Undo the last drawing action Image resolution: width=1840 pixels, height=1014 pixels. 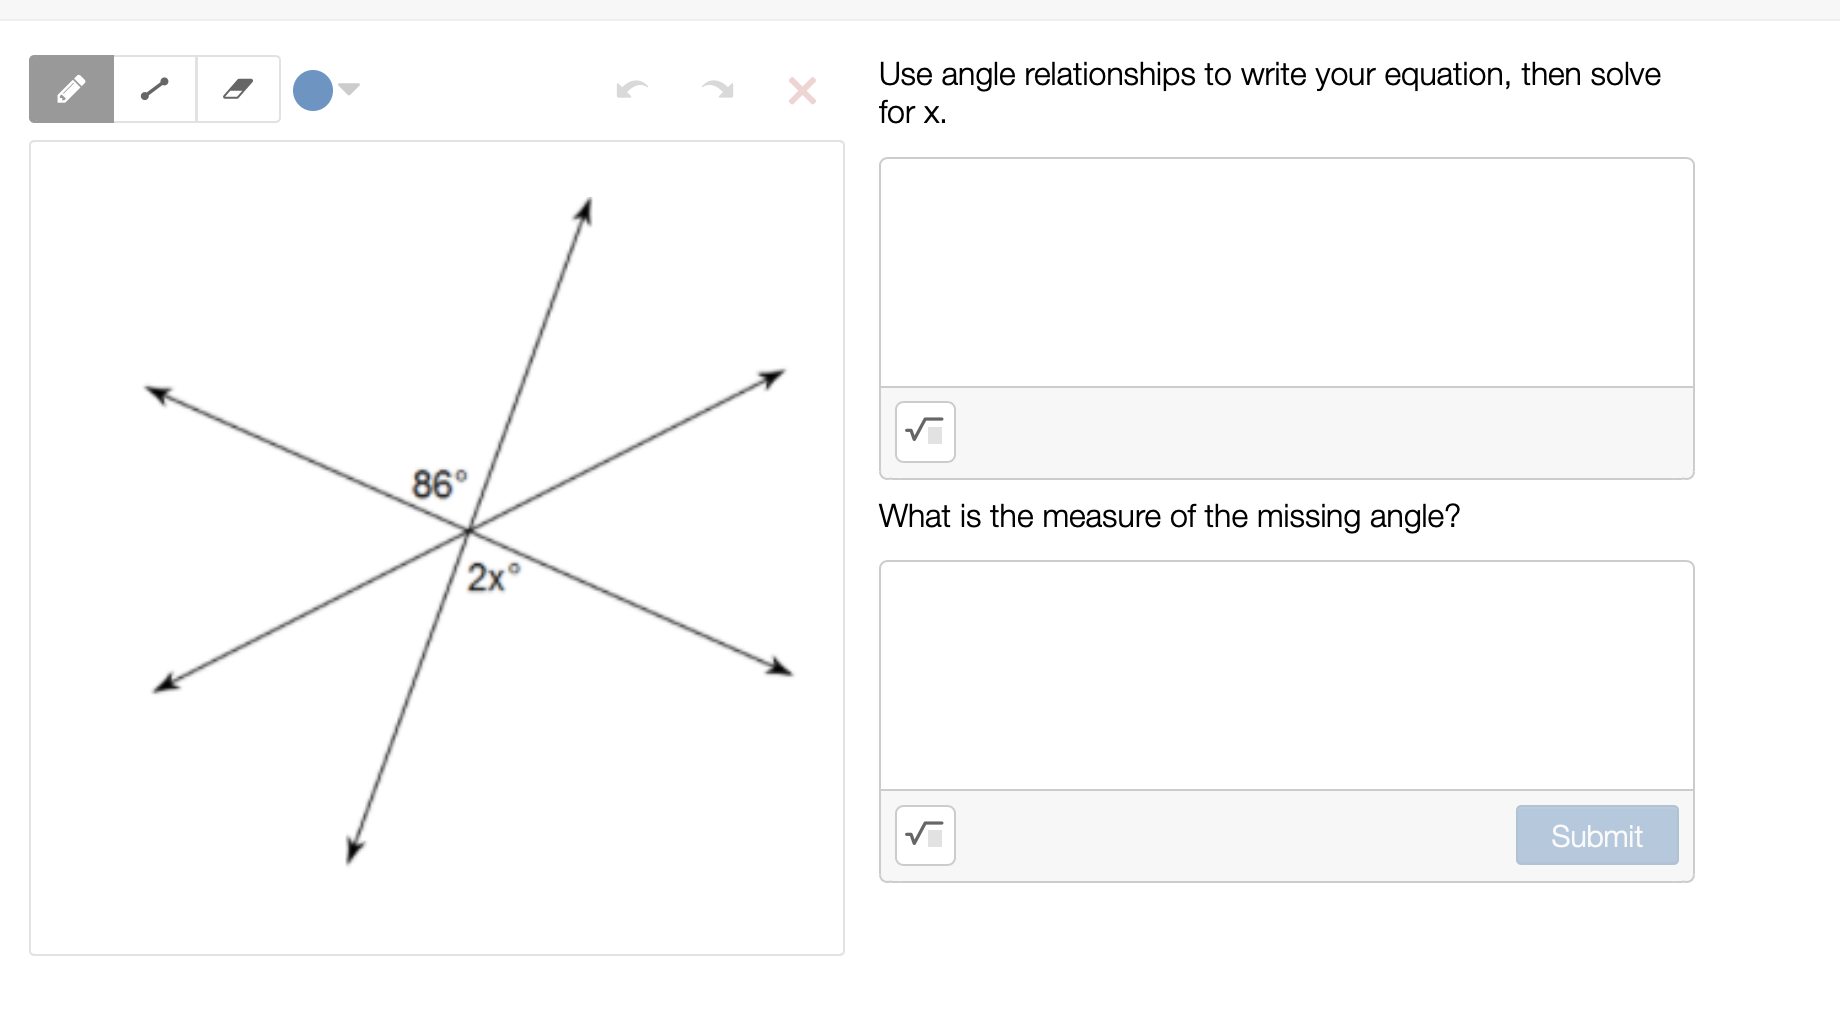(x=634, y=90)
